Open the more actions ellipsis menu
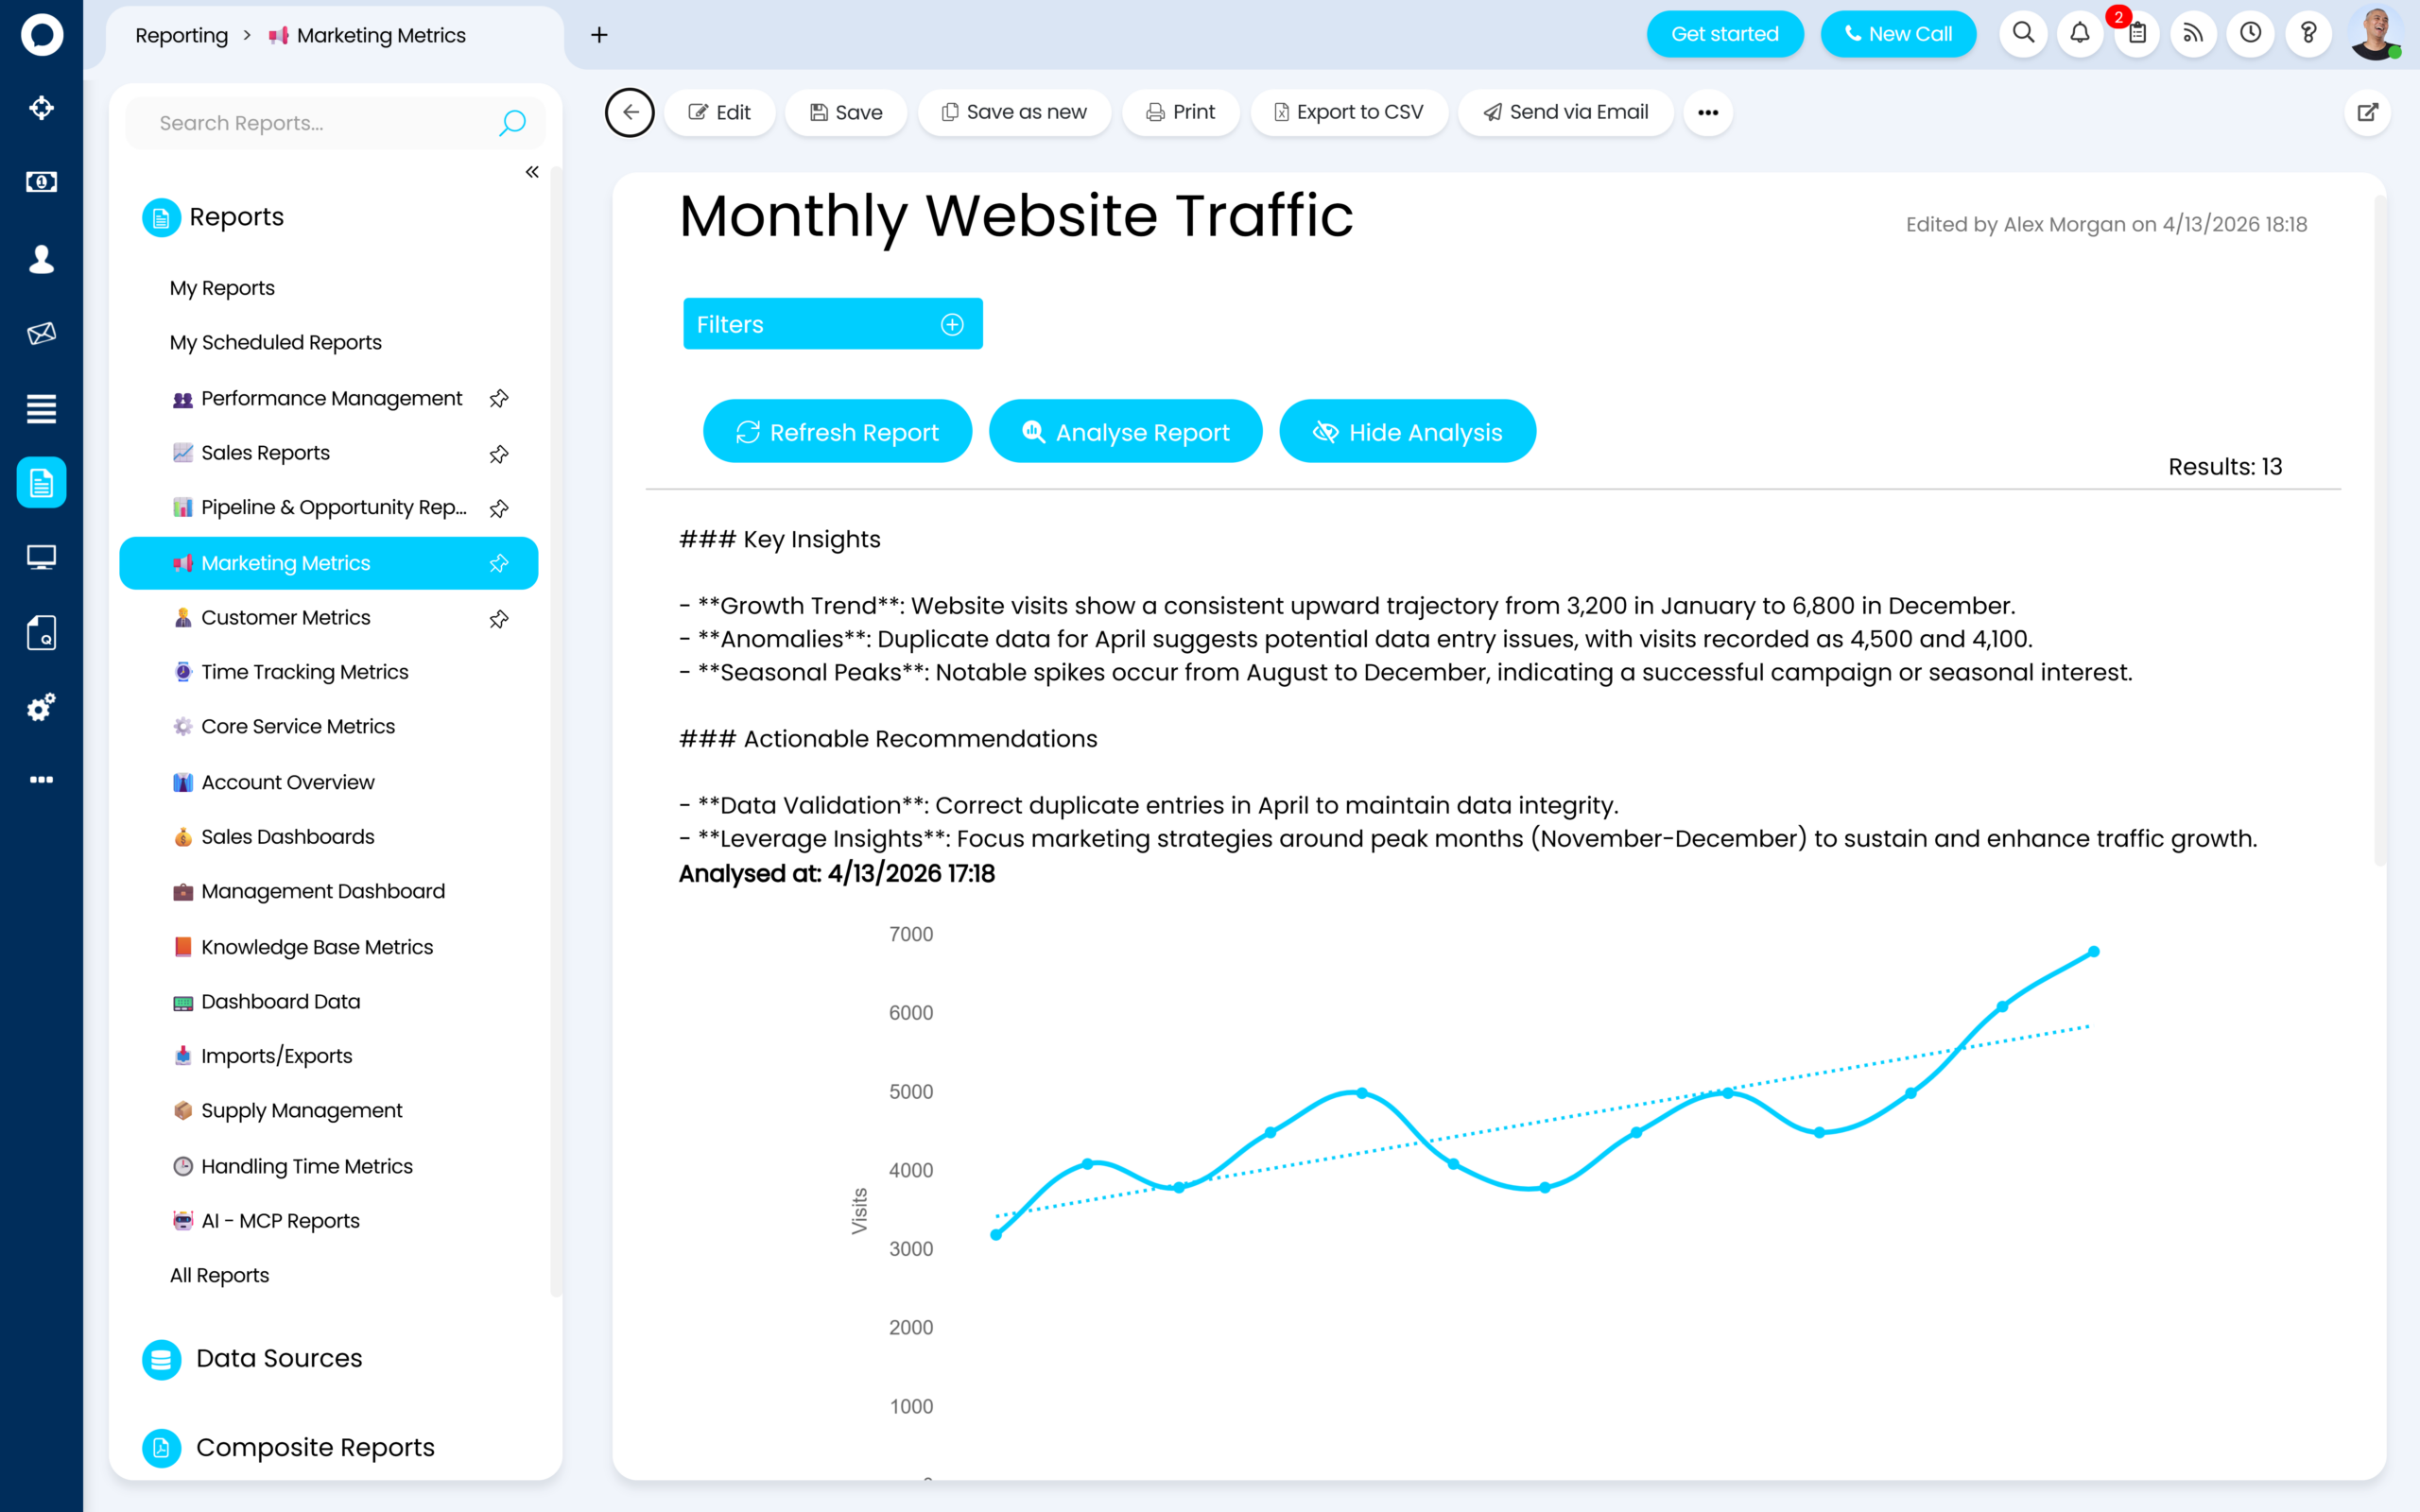 coord(1708,112)
